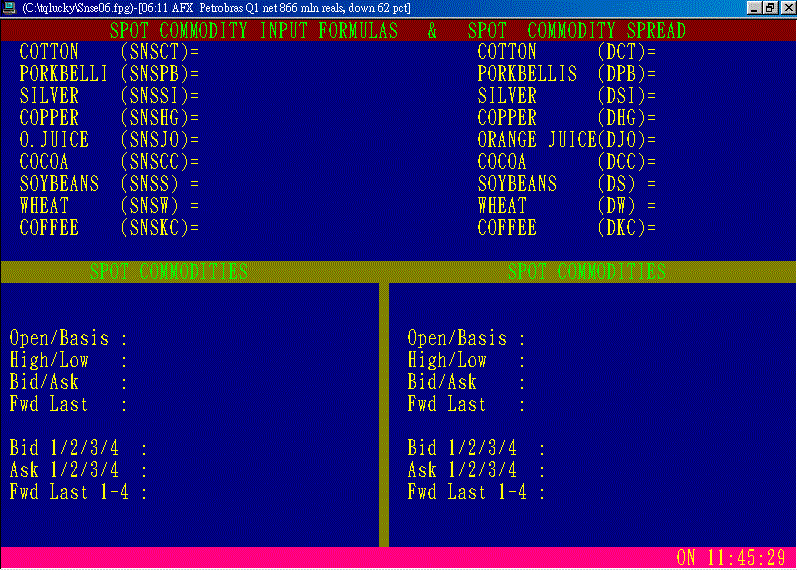Select the COPPER (SNSHG)= formula row
This screenshot has width=797, height=570.
tap(109, 117)
